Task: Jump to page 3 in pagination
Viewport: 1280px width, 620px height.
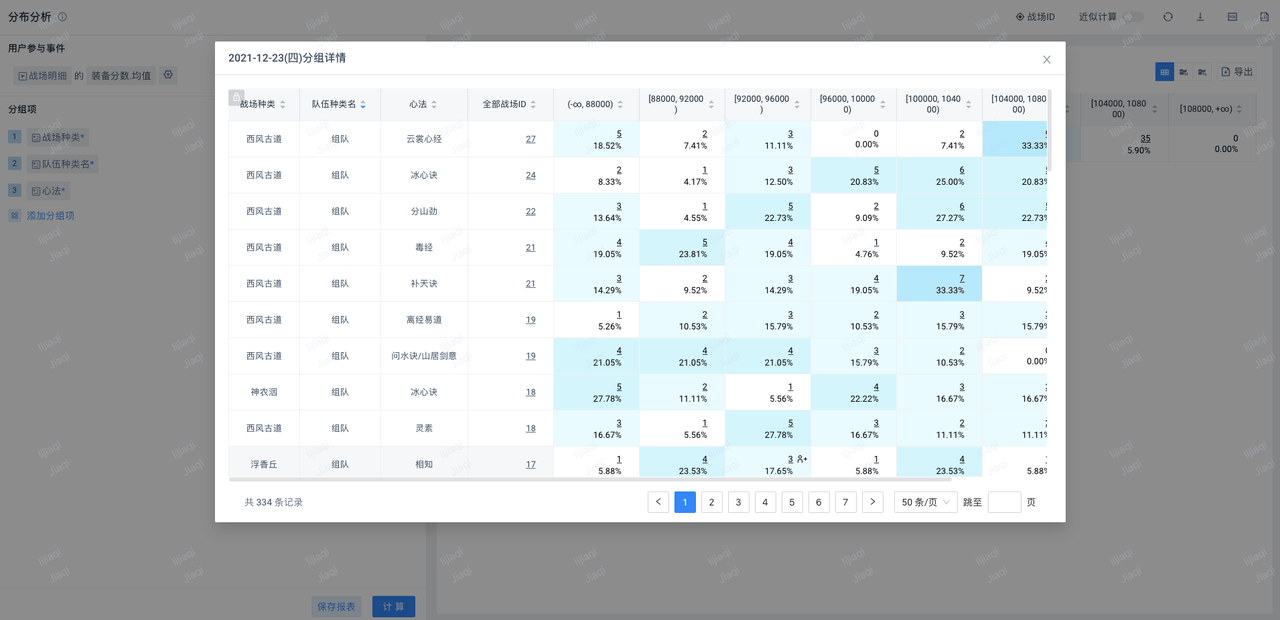Action: point(738,502)
